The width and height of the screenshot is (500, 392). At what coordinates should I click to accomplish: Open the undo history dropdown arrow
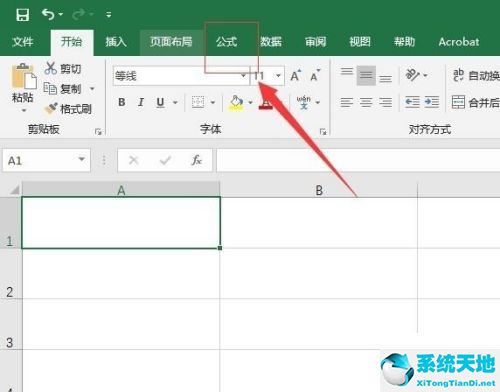click(x=61, y=14)
